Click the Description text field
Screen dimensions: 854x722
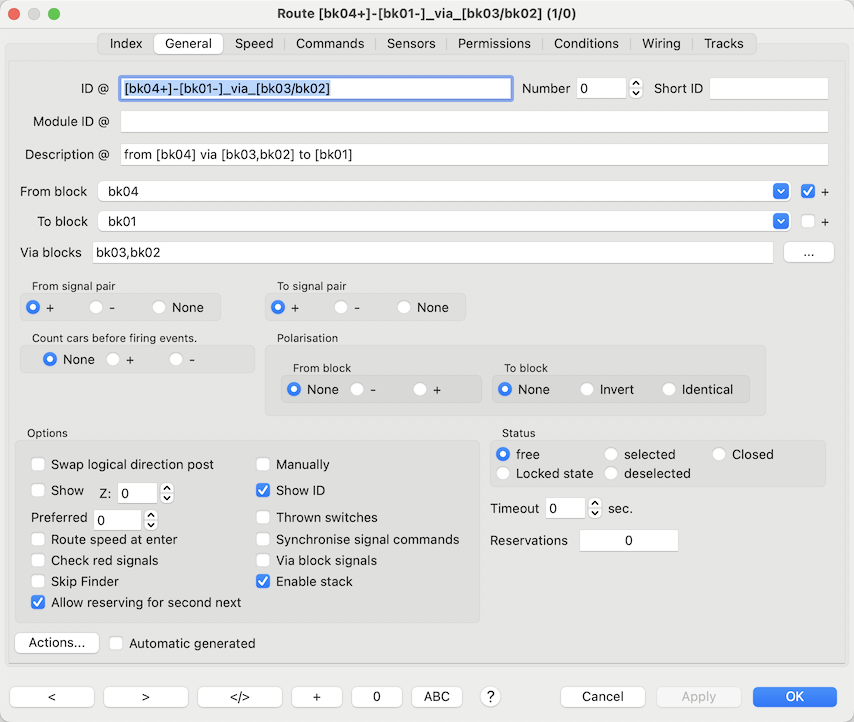pos(474,155)
